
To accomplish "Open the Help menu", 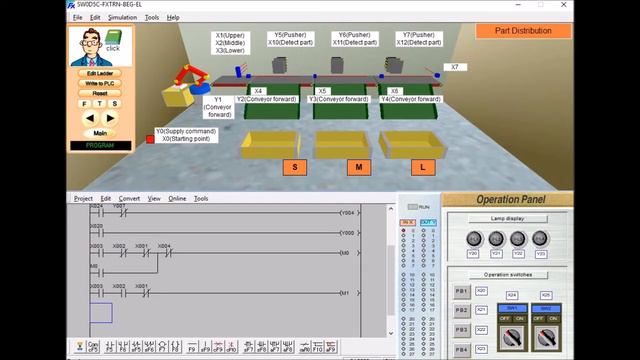I will coord(173,17).
